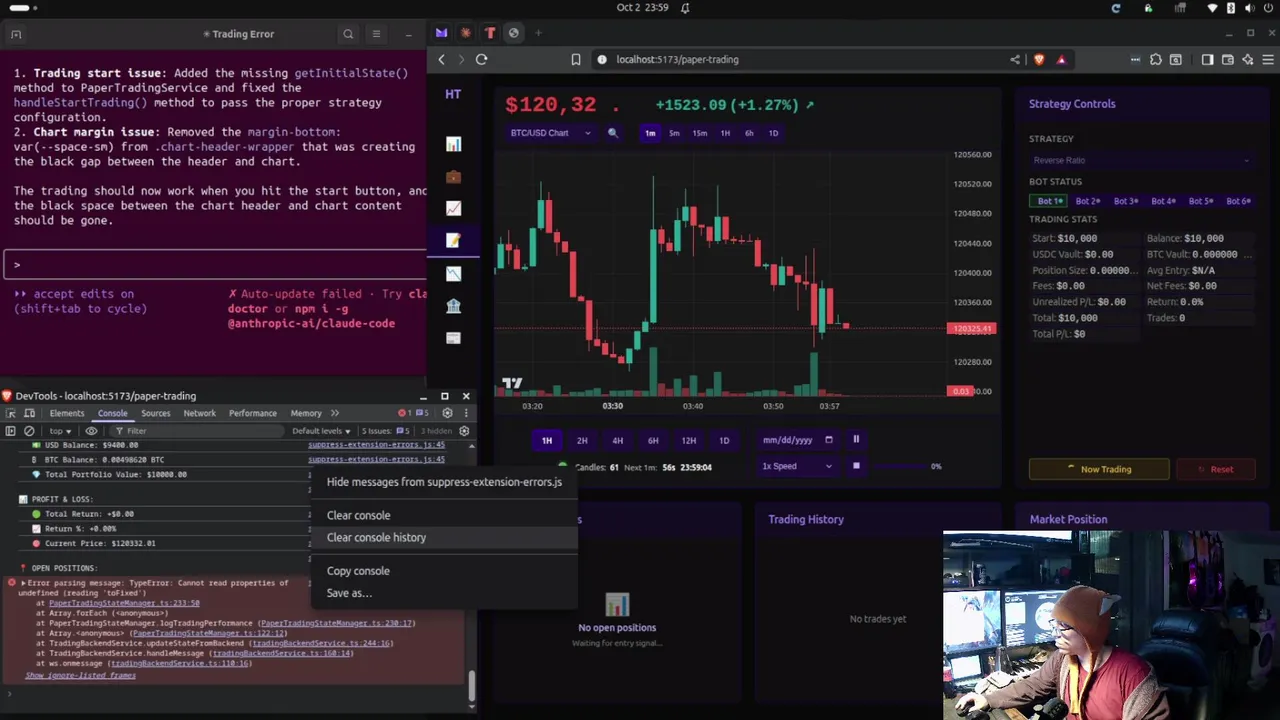1280x720 pixels.
Task: Select Bot 4 status toggle
Action: click(x=1163, y=201)
